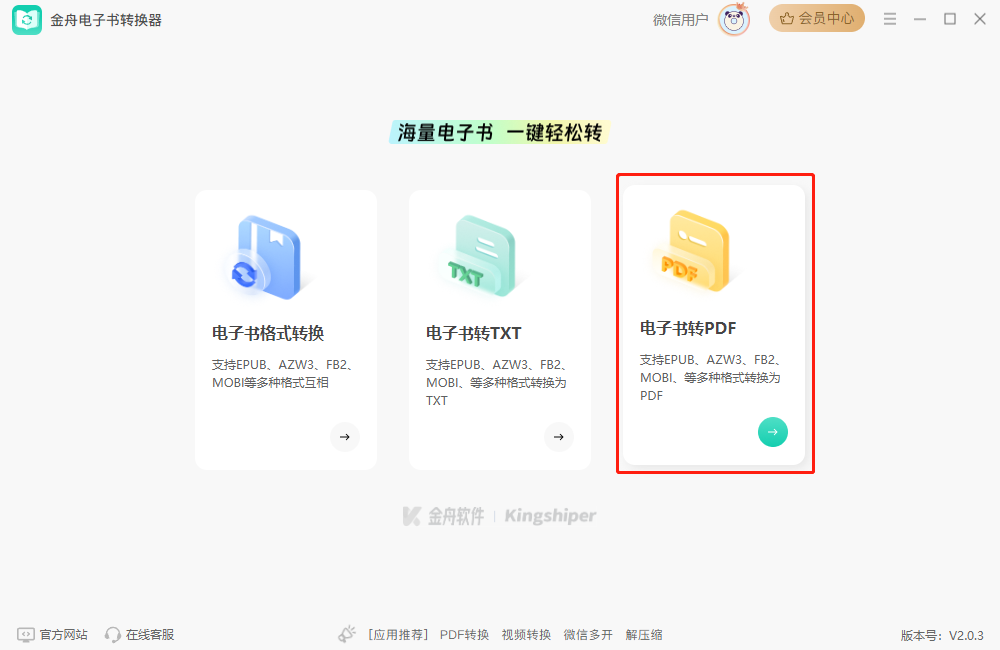Click the blue book conversion icon
1000x650 pixels.
tap(267, 258)
